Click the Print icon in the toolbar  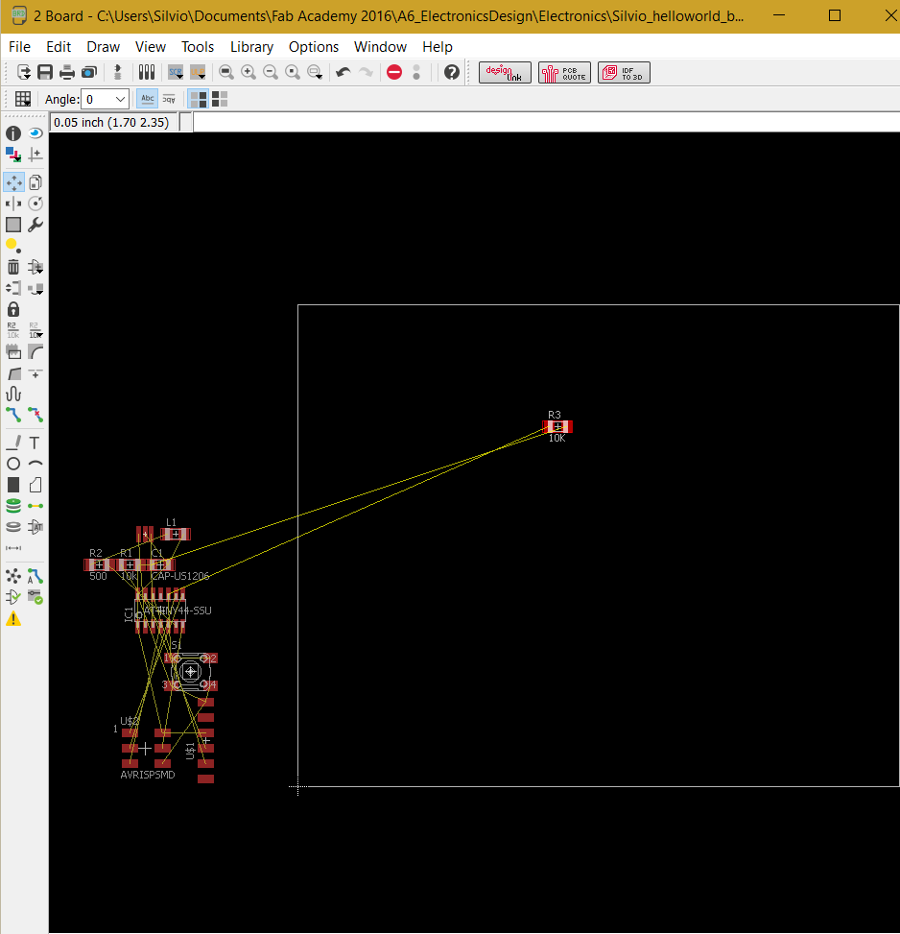(67, 72)
